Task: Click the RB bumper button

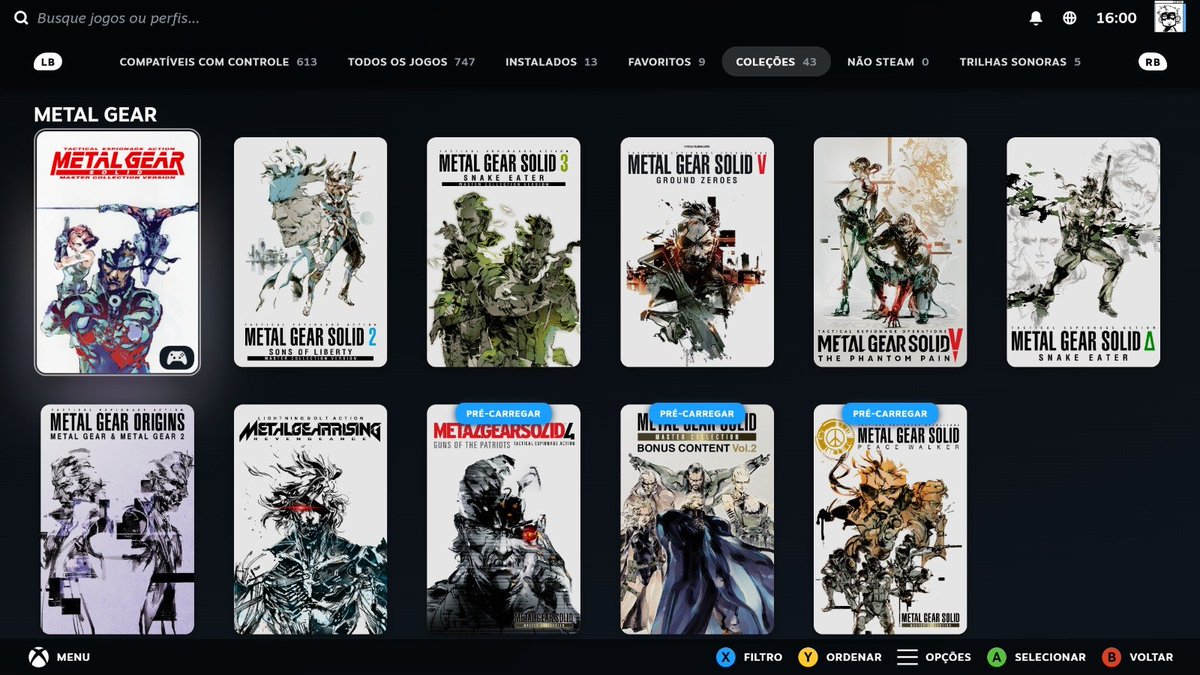Action: click(1153, 62)
